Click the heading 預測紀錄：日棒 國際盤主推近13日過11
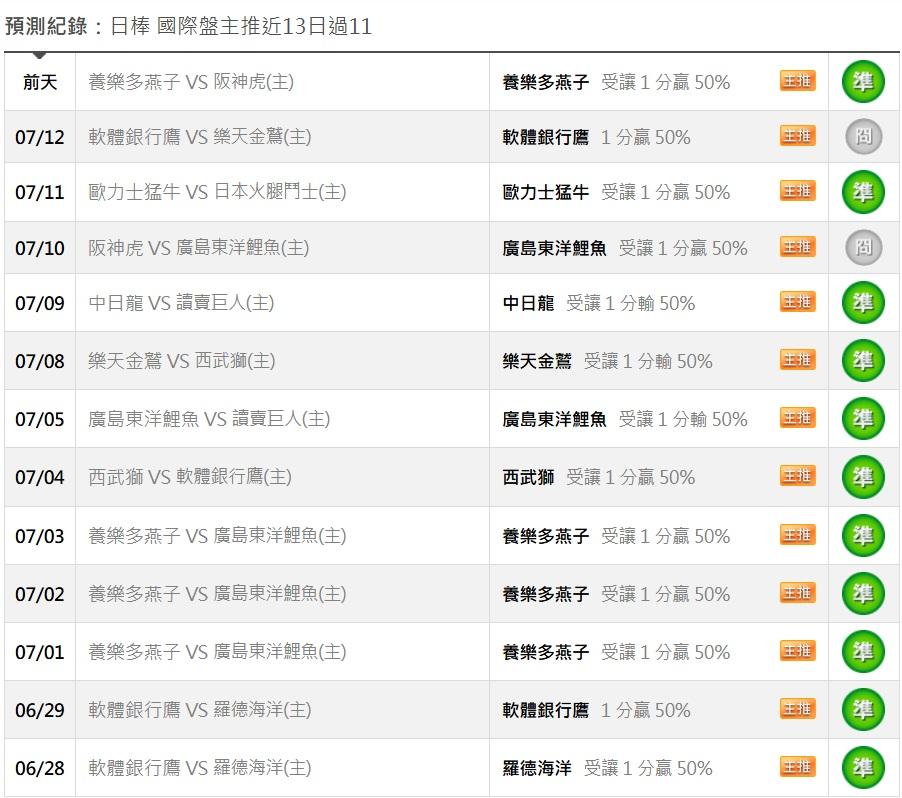The height and width of the screenshot is (798, 902). coord(189,26)
